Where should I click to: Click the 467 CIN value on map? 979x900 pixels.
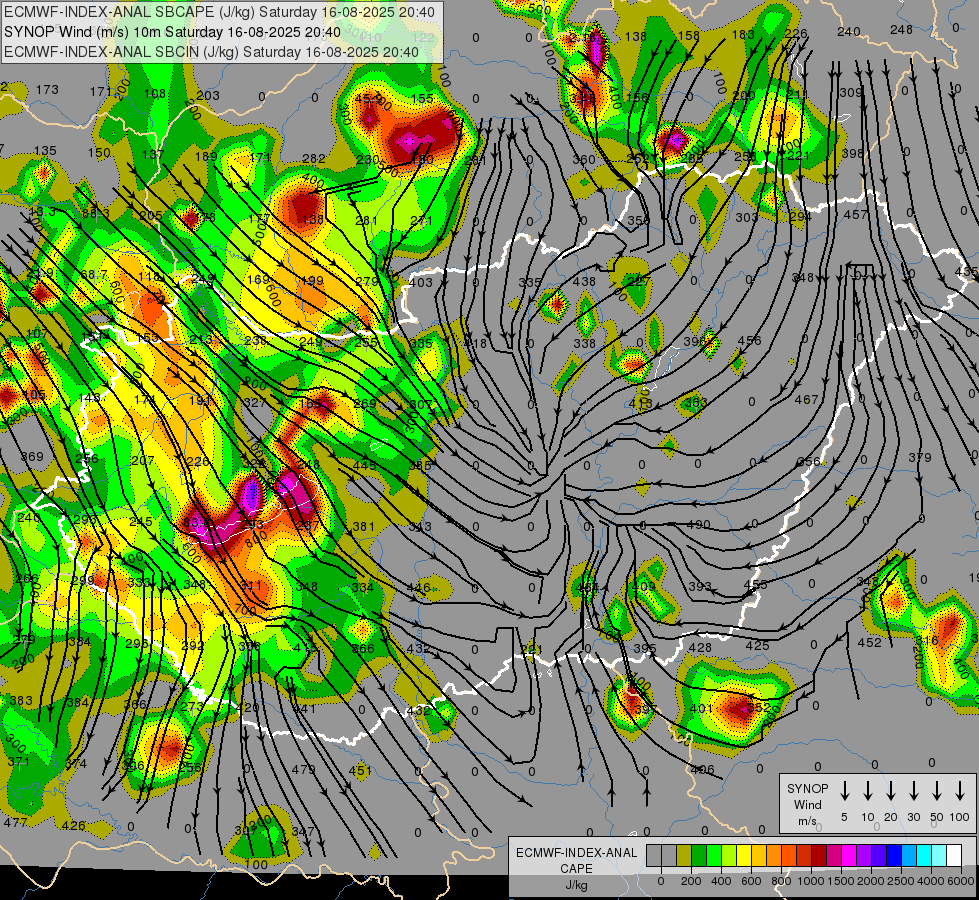(806, 398)
